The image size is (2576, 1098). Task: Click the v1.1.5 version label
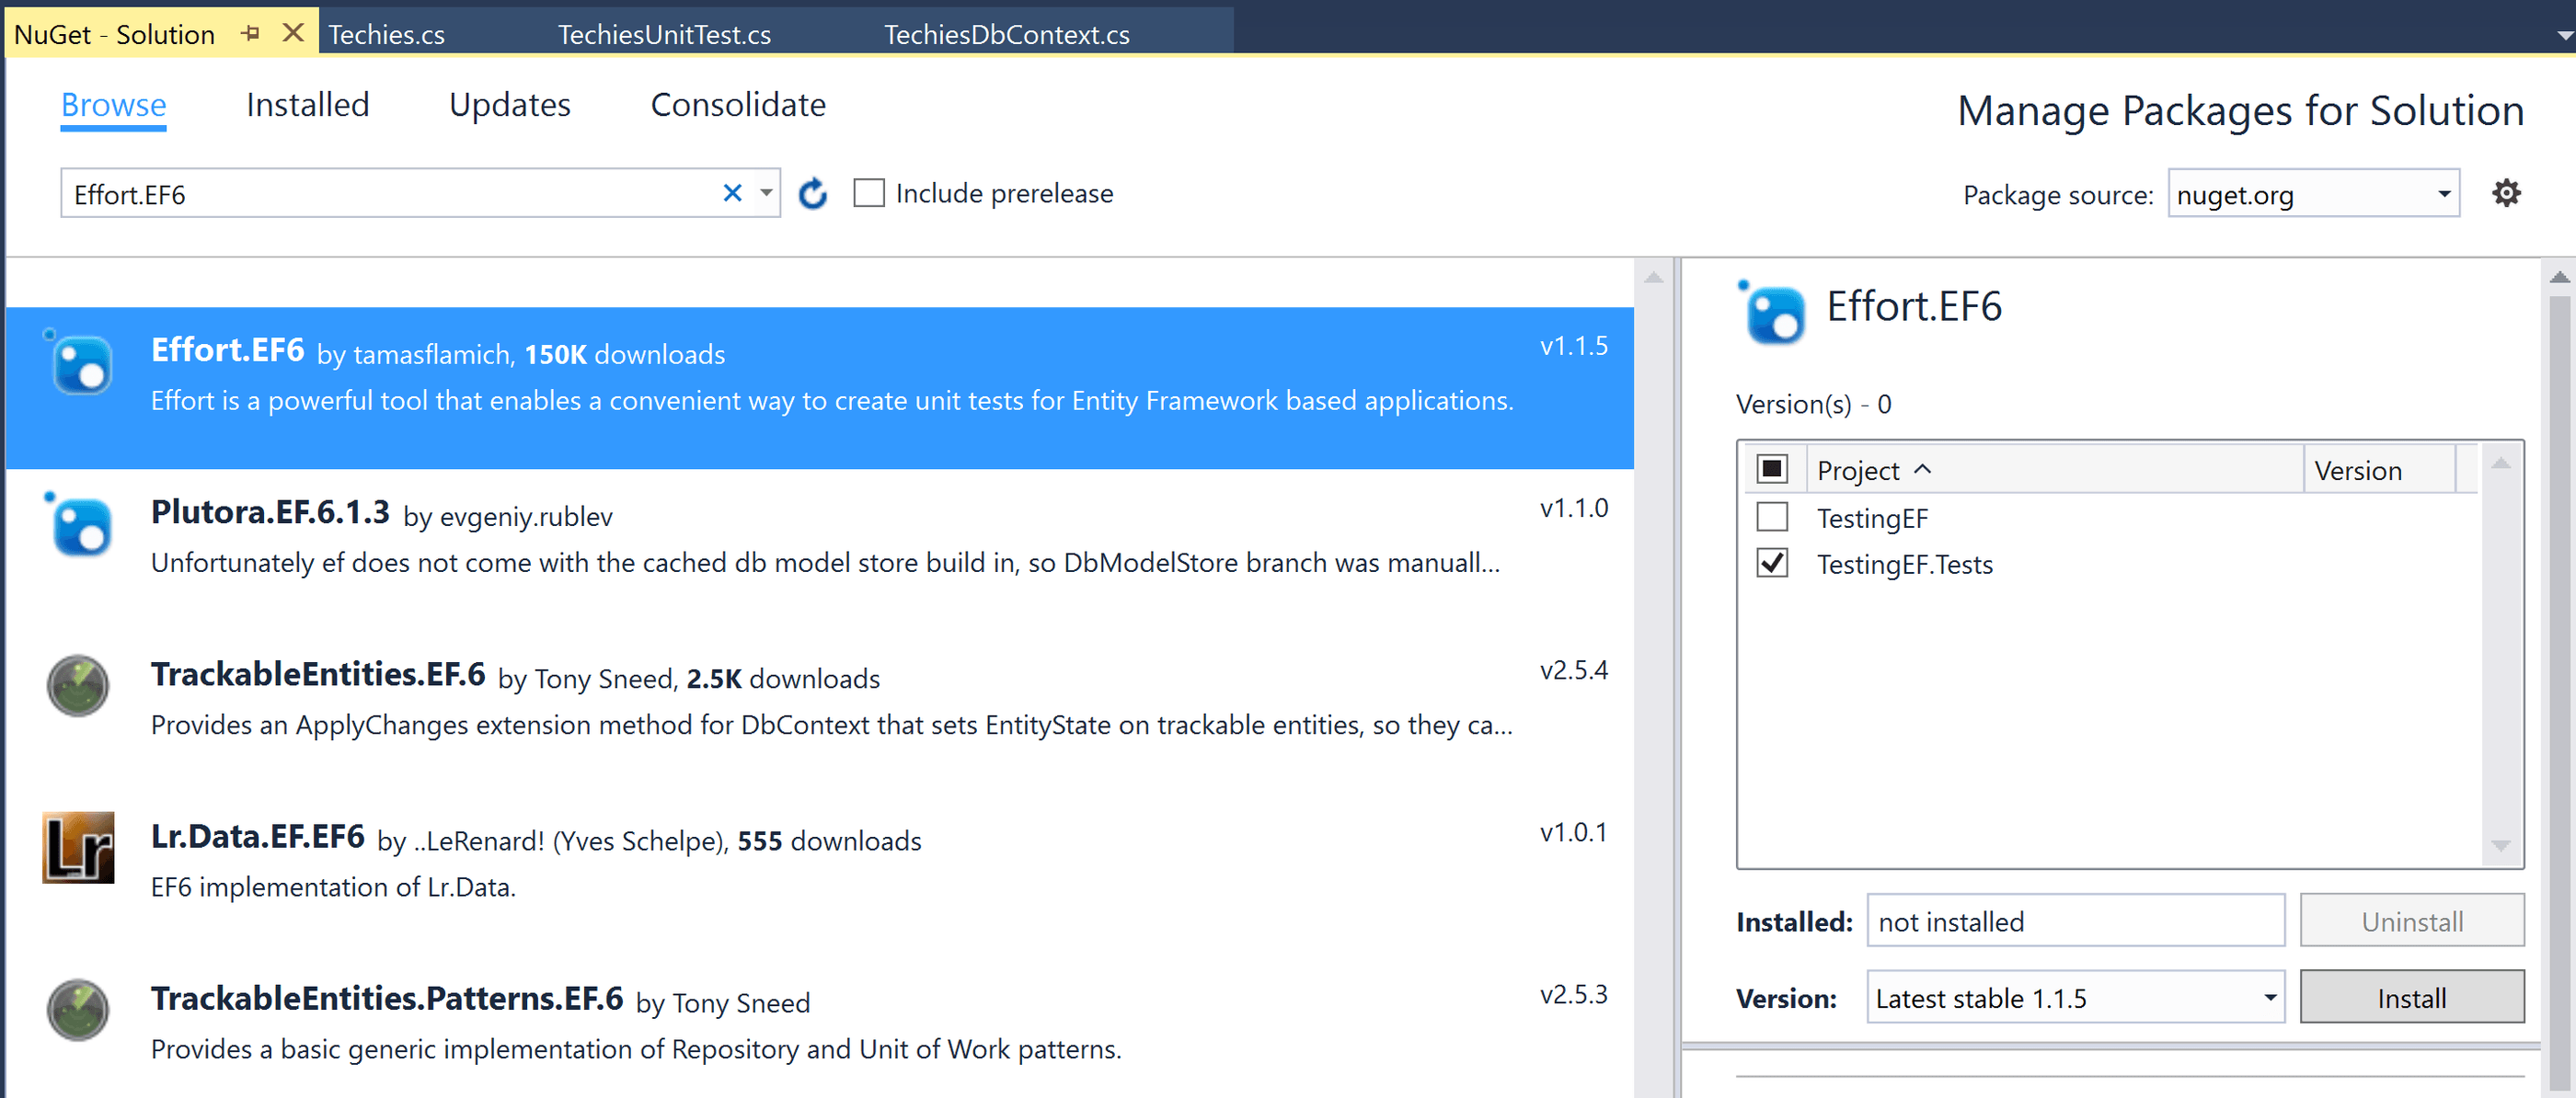coord(1573,346)
